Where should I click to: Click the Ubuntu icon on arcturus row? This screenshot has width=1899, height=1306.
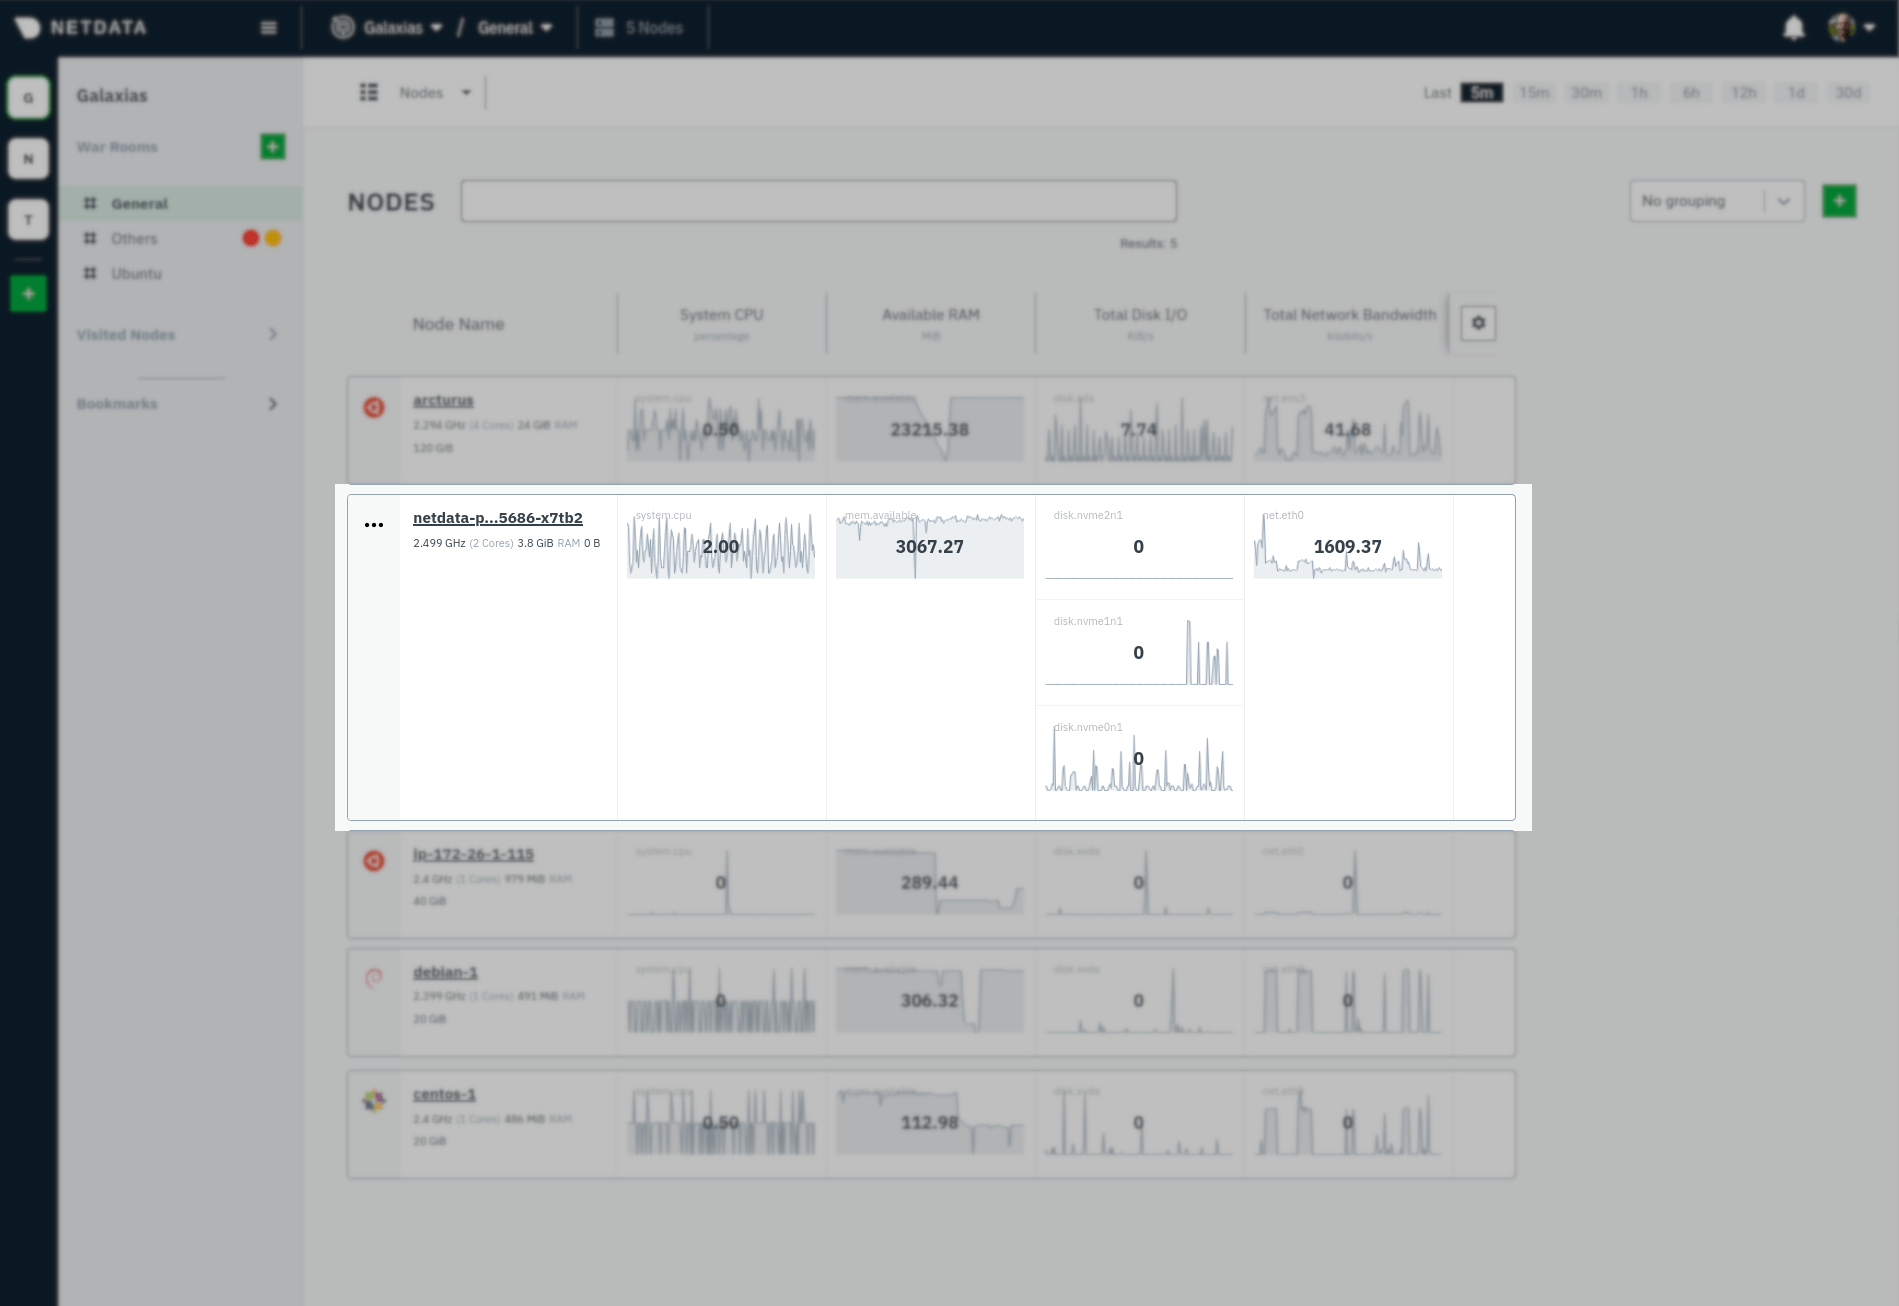(374, 408)
